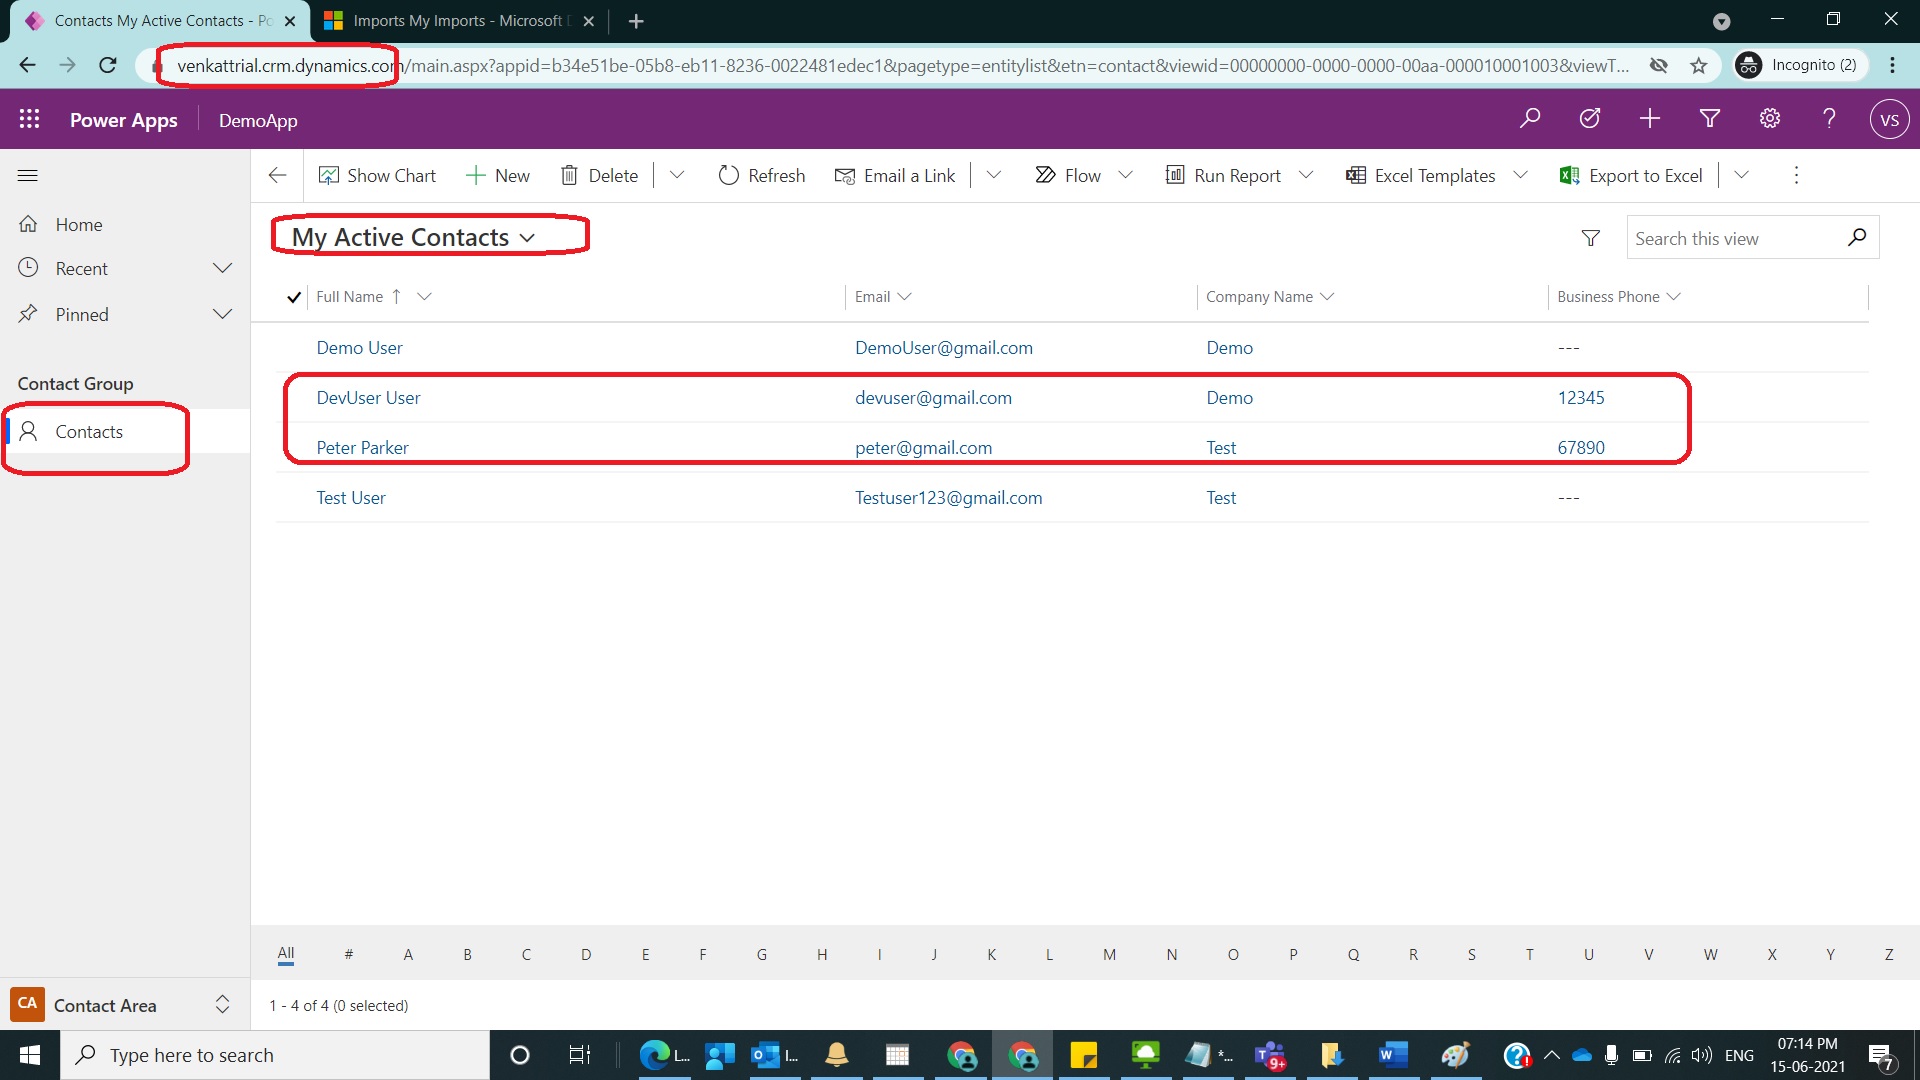Expand the My Active Contacts view selector
Image resolution: width=1920 pixels, height=1080 pixels.
528,237
